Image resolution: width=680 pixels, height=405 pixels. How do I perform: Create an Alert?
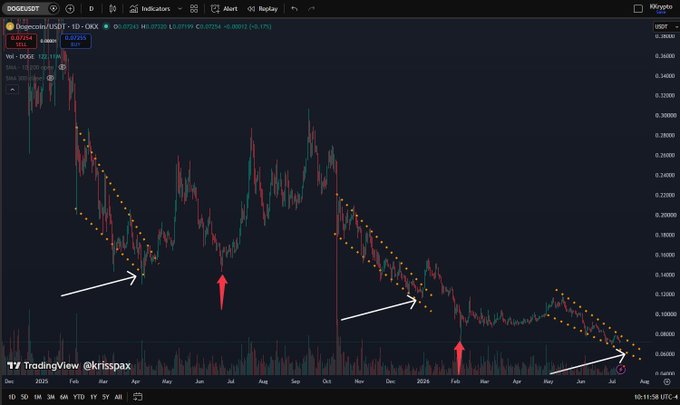click(224, 9)
